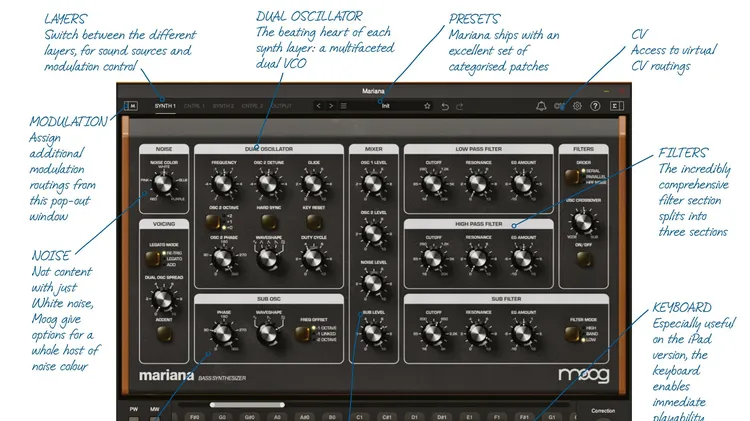
Task: Click the Low Pass Filter Cutoff knob
Action: (433, 184)
